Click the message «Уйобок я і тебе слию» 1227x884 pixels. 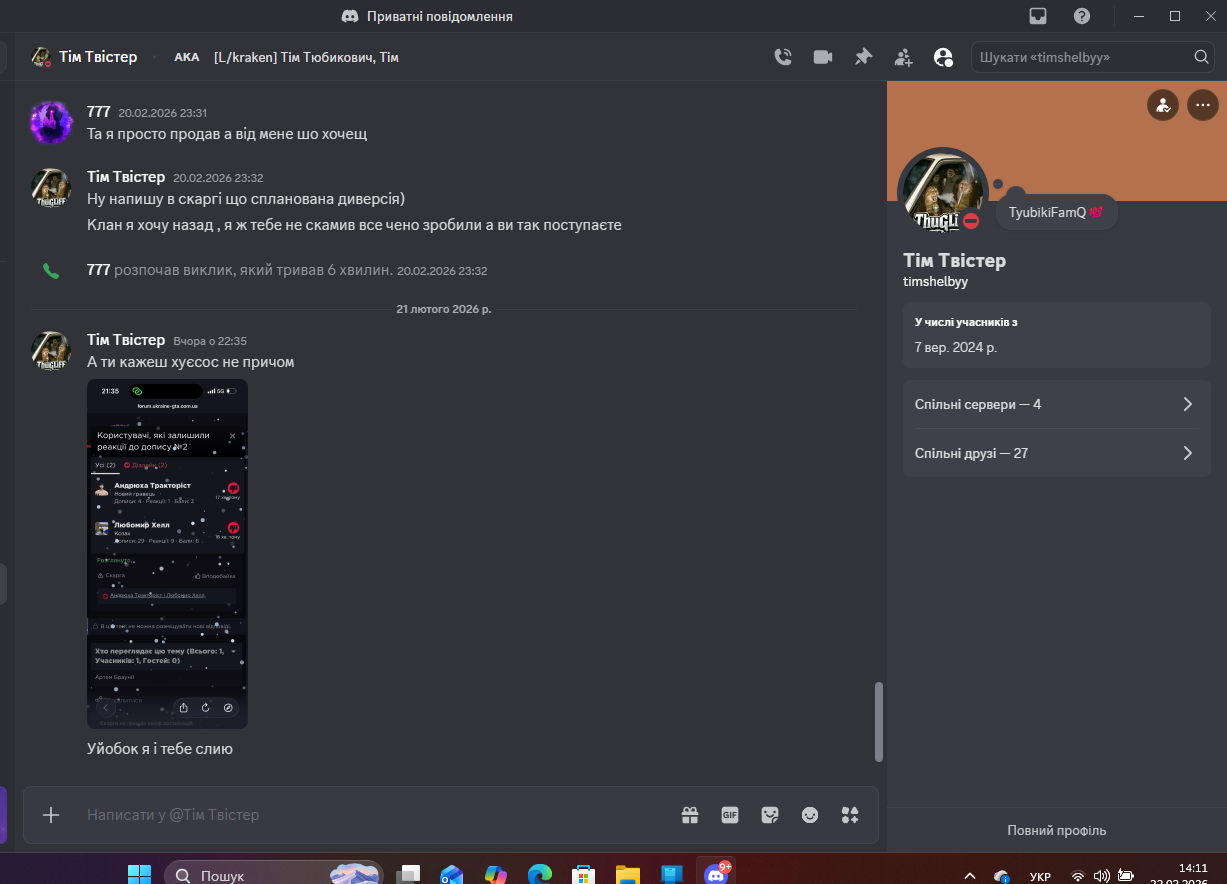click(x=160, y=748)
